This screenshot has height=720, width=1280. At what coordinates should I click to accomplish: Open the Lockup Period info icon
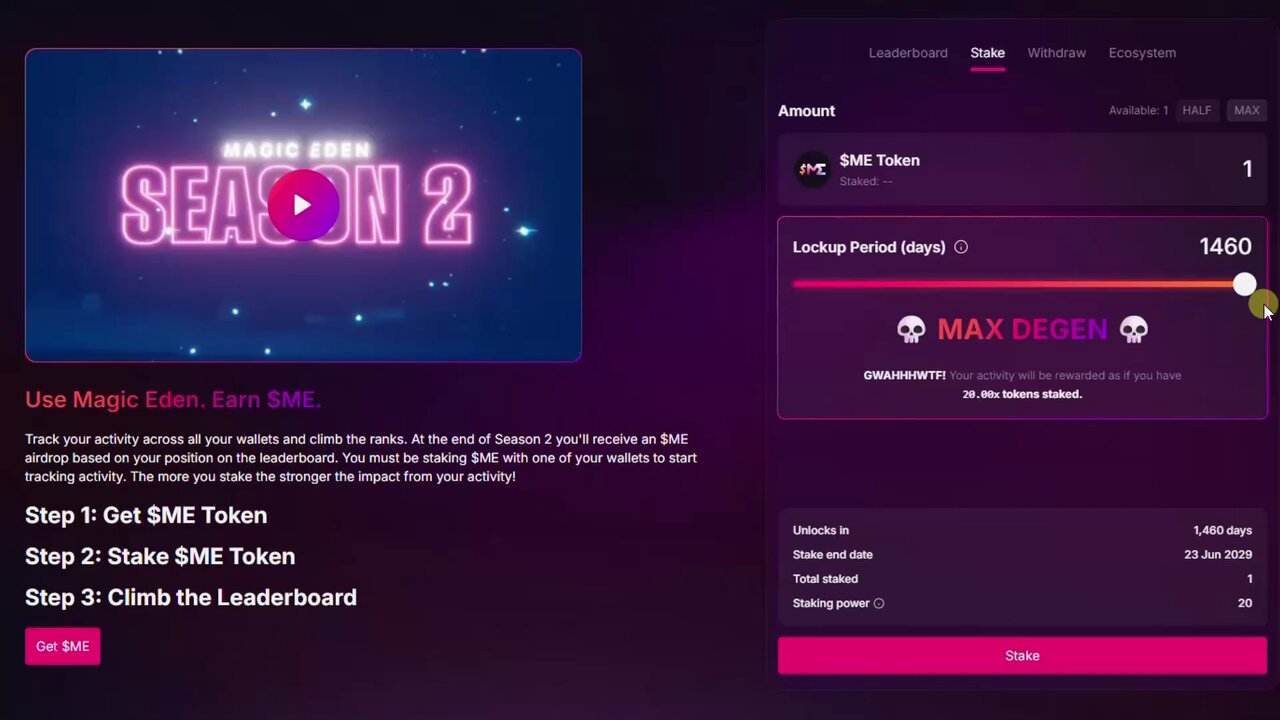pyautogui.click(x=961, y=247)
